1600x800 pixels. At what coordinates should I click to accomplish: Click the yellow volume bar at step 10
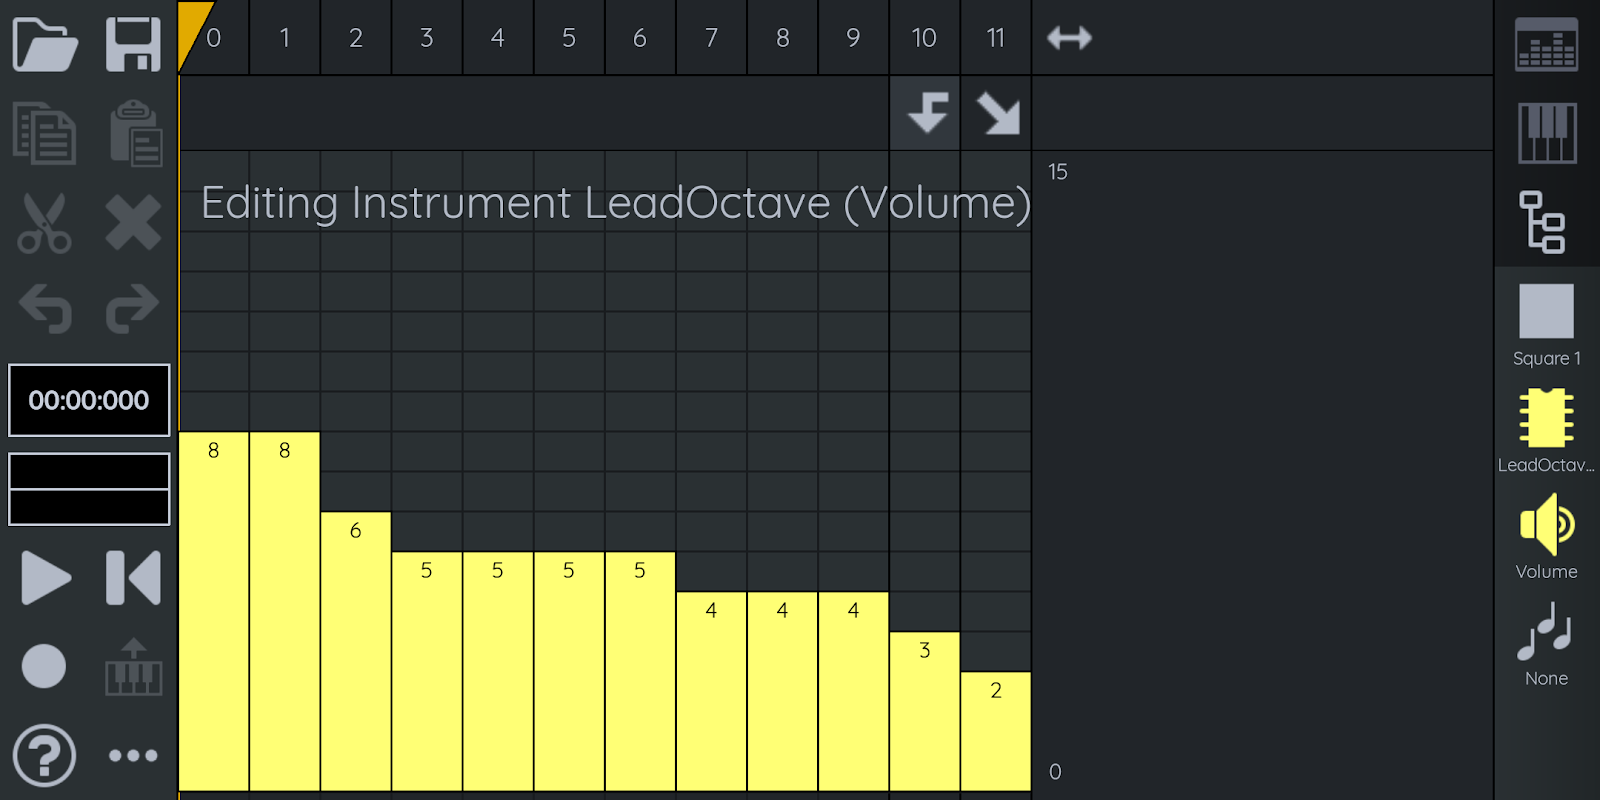tap(925, 710)
